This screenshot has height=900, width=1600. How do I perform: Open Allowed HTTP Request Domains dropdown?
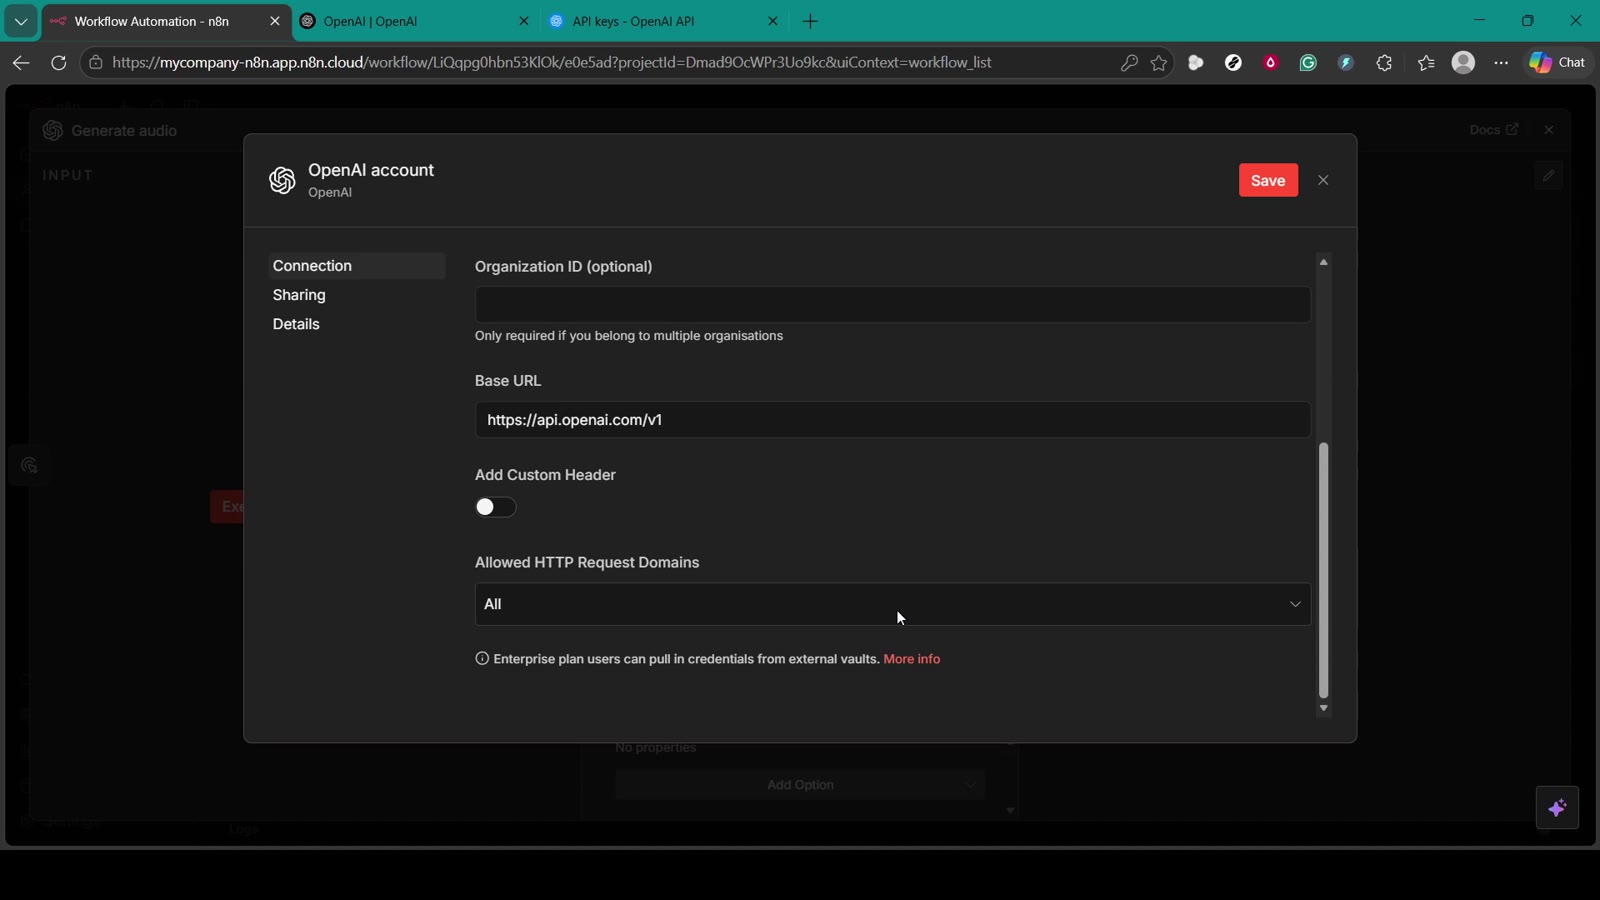pyautogui.click(x=892, y=604)
